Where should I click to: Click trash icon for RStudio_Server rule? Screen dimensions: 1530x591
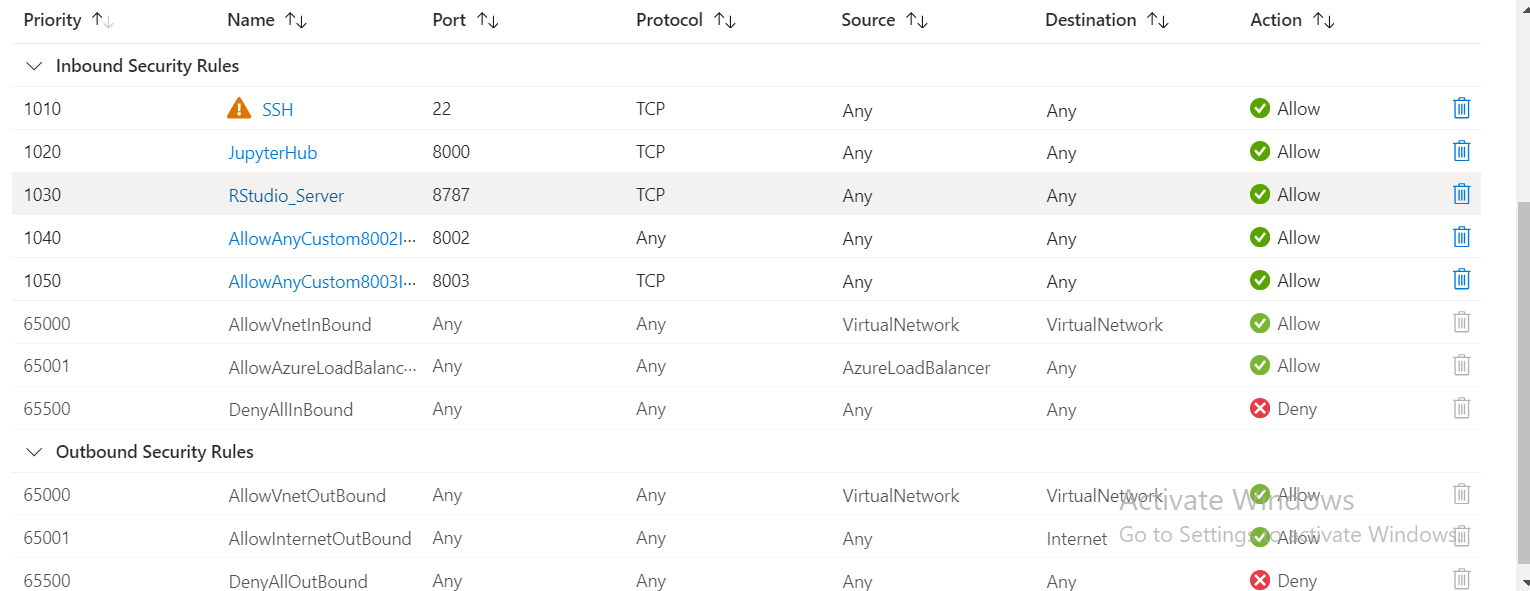point(1461,194)
